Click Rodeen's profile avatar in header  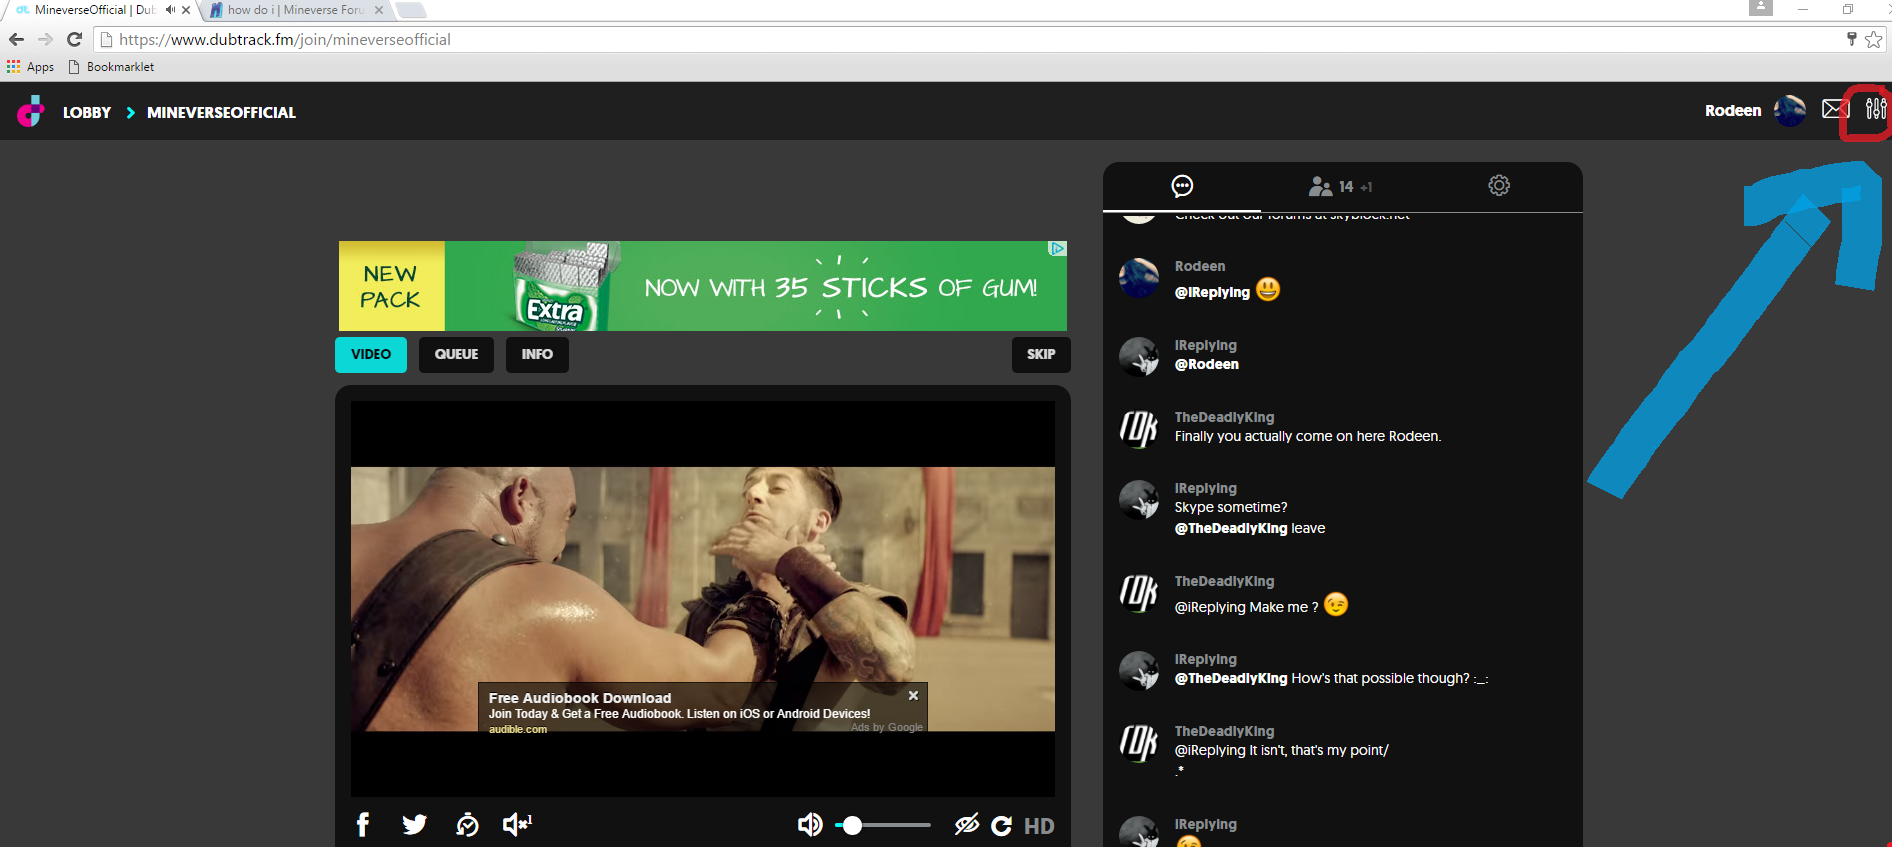(x=1790, y=110)
